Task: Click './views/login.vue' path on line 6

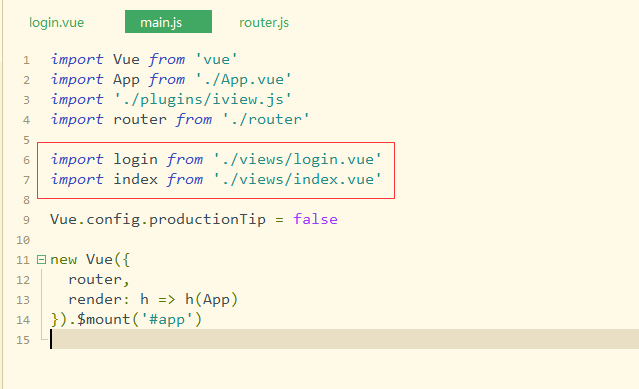Action: [297, 159]
